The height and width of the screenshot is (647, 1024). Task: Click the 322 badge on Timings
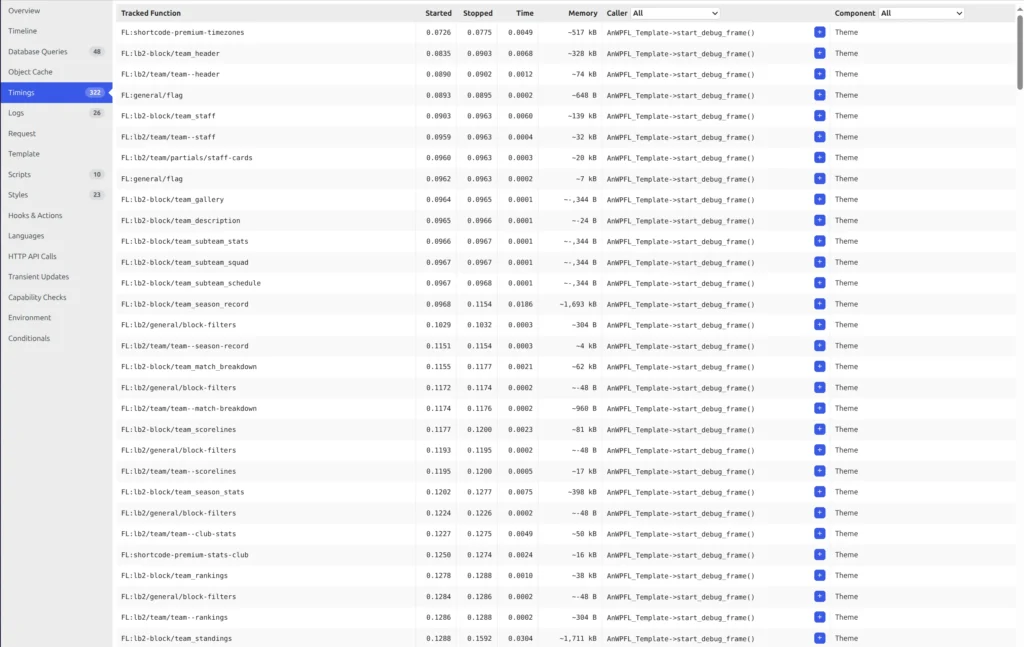click(95, 92)
